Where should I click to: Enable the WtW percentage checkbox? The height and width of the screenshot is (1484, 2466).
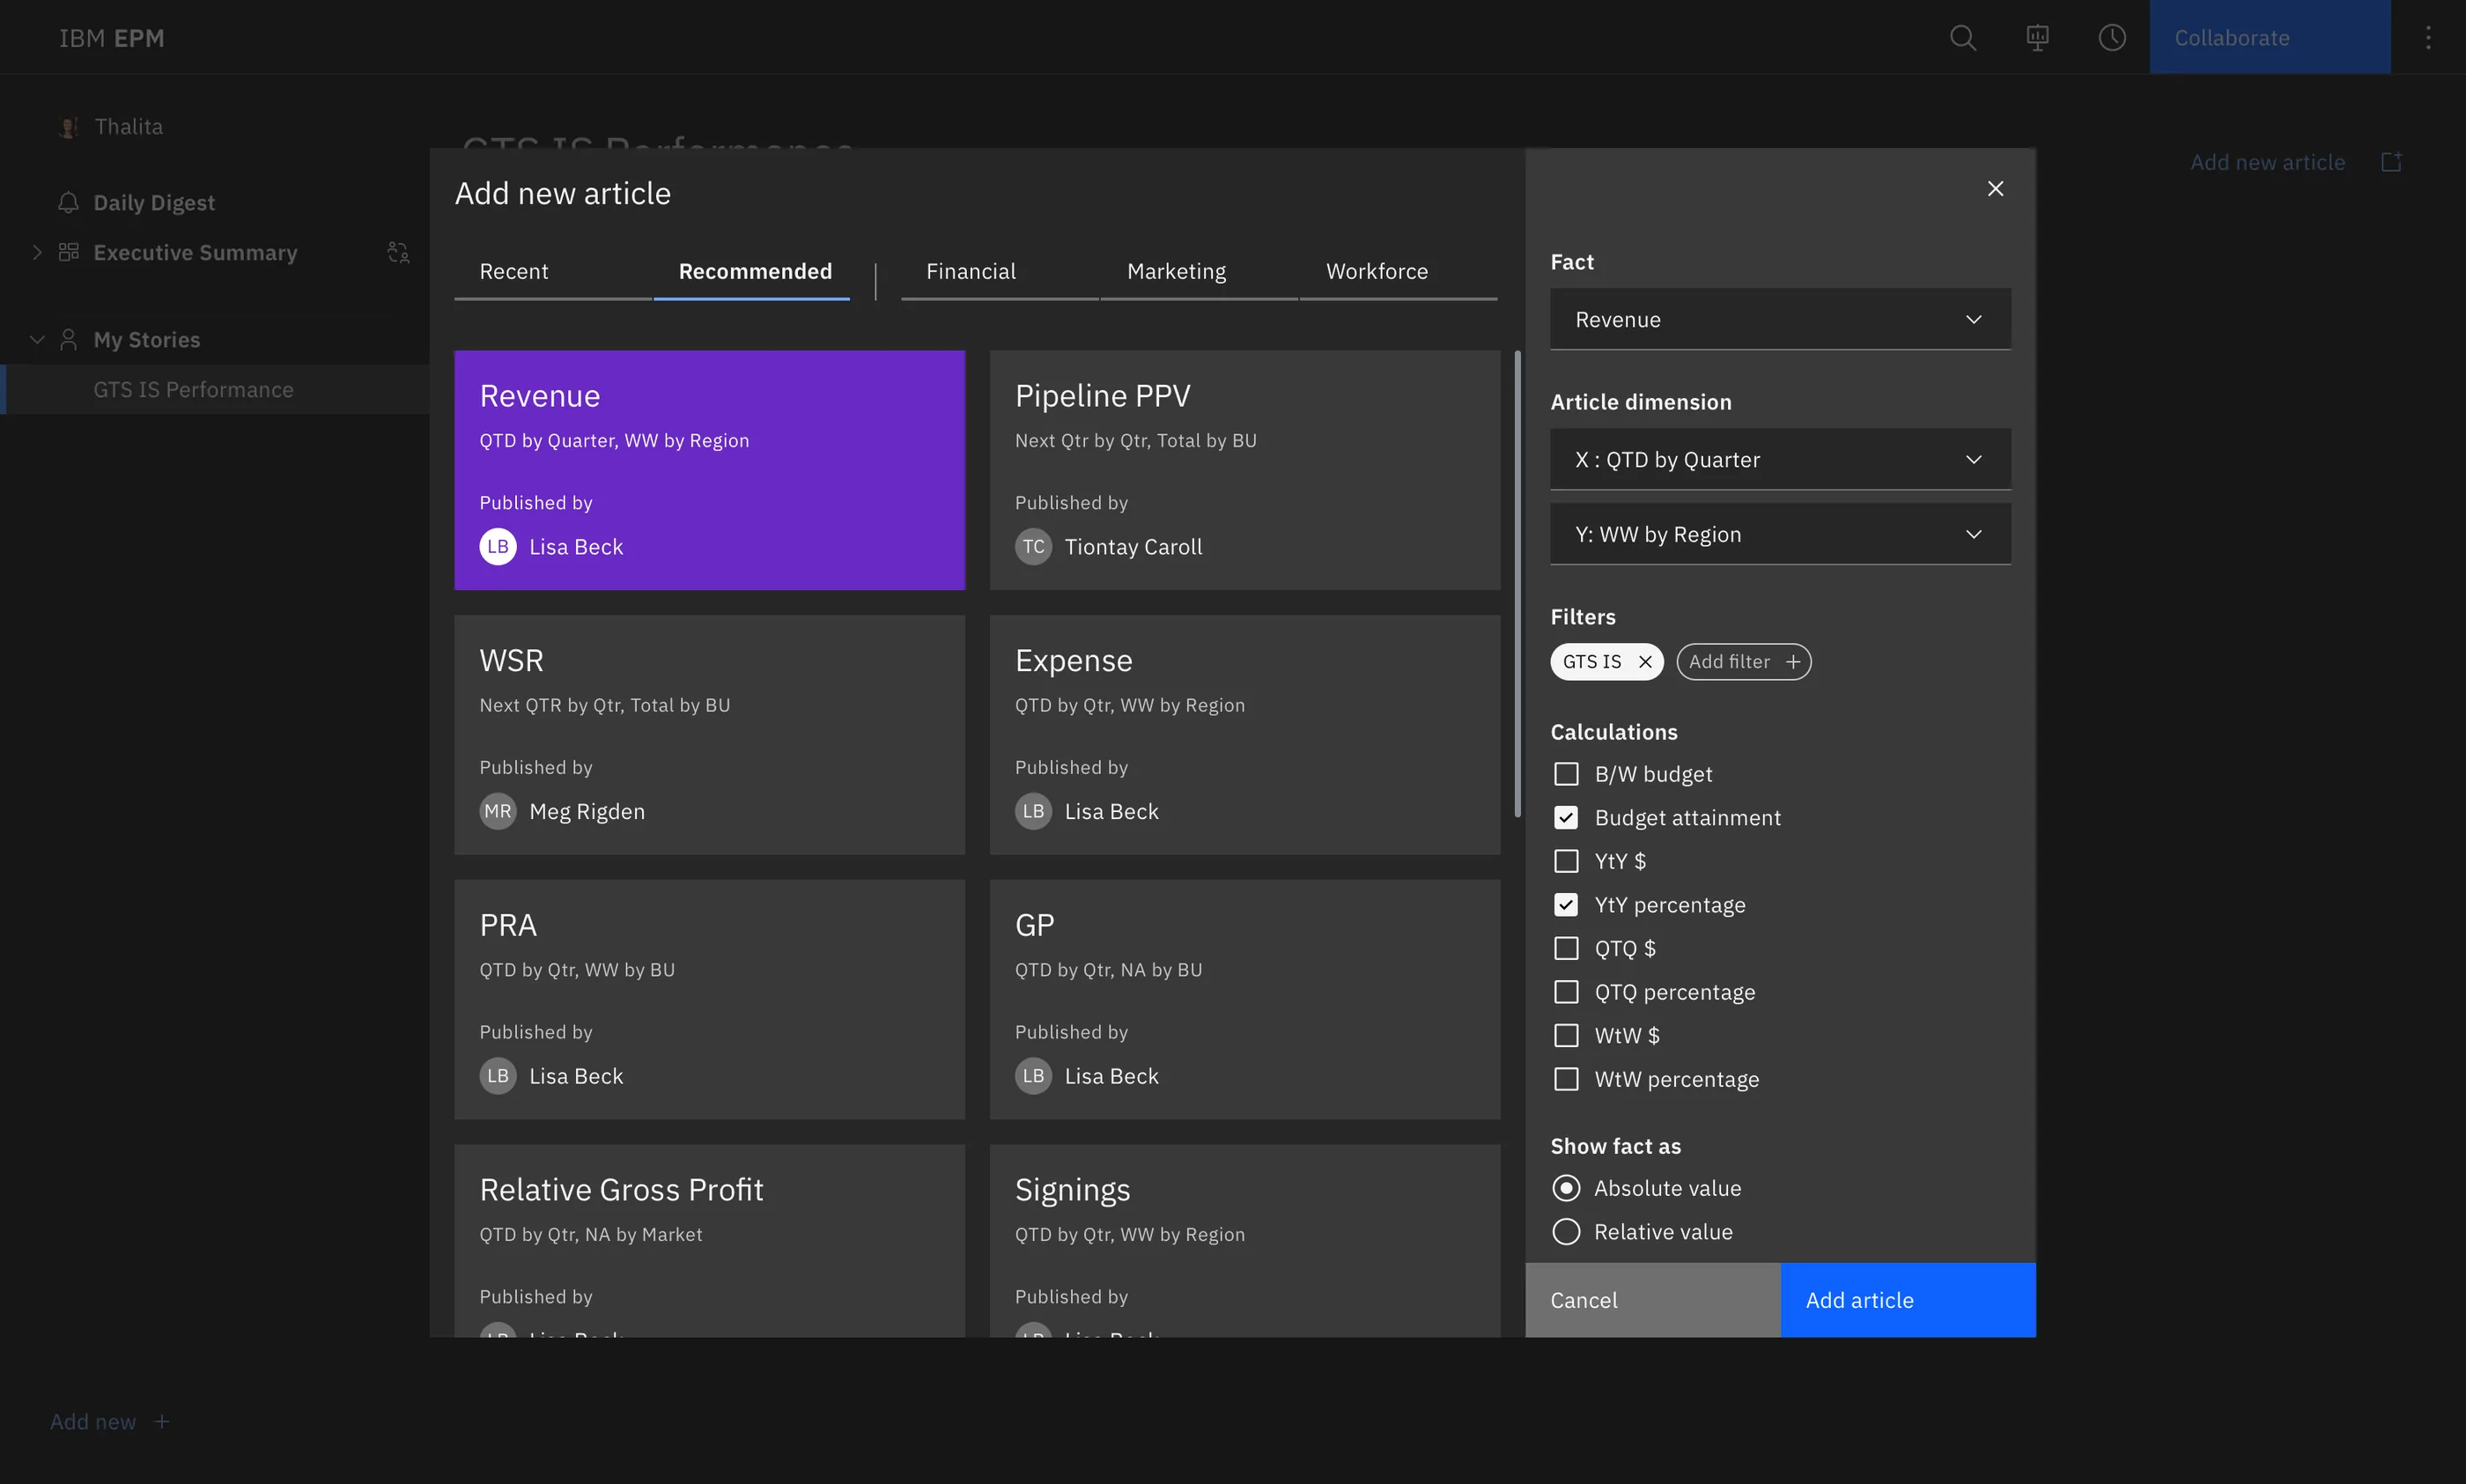click(x=1566, y=1079)
